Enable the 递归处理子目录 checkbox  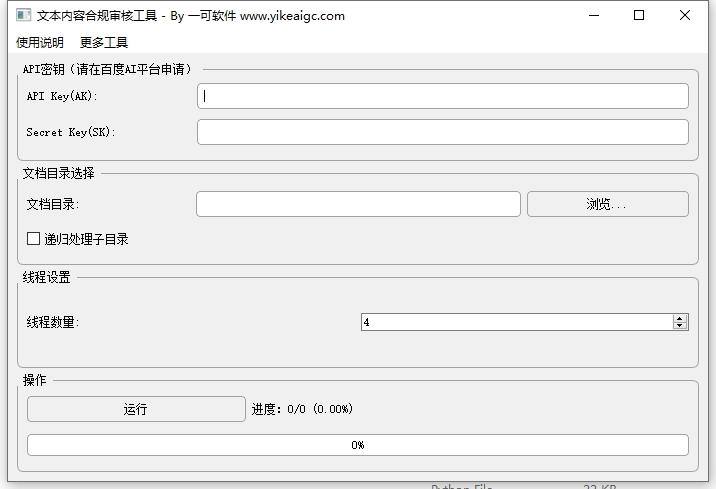[x=34, y=240]
